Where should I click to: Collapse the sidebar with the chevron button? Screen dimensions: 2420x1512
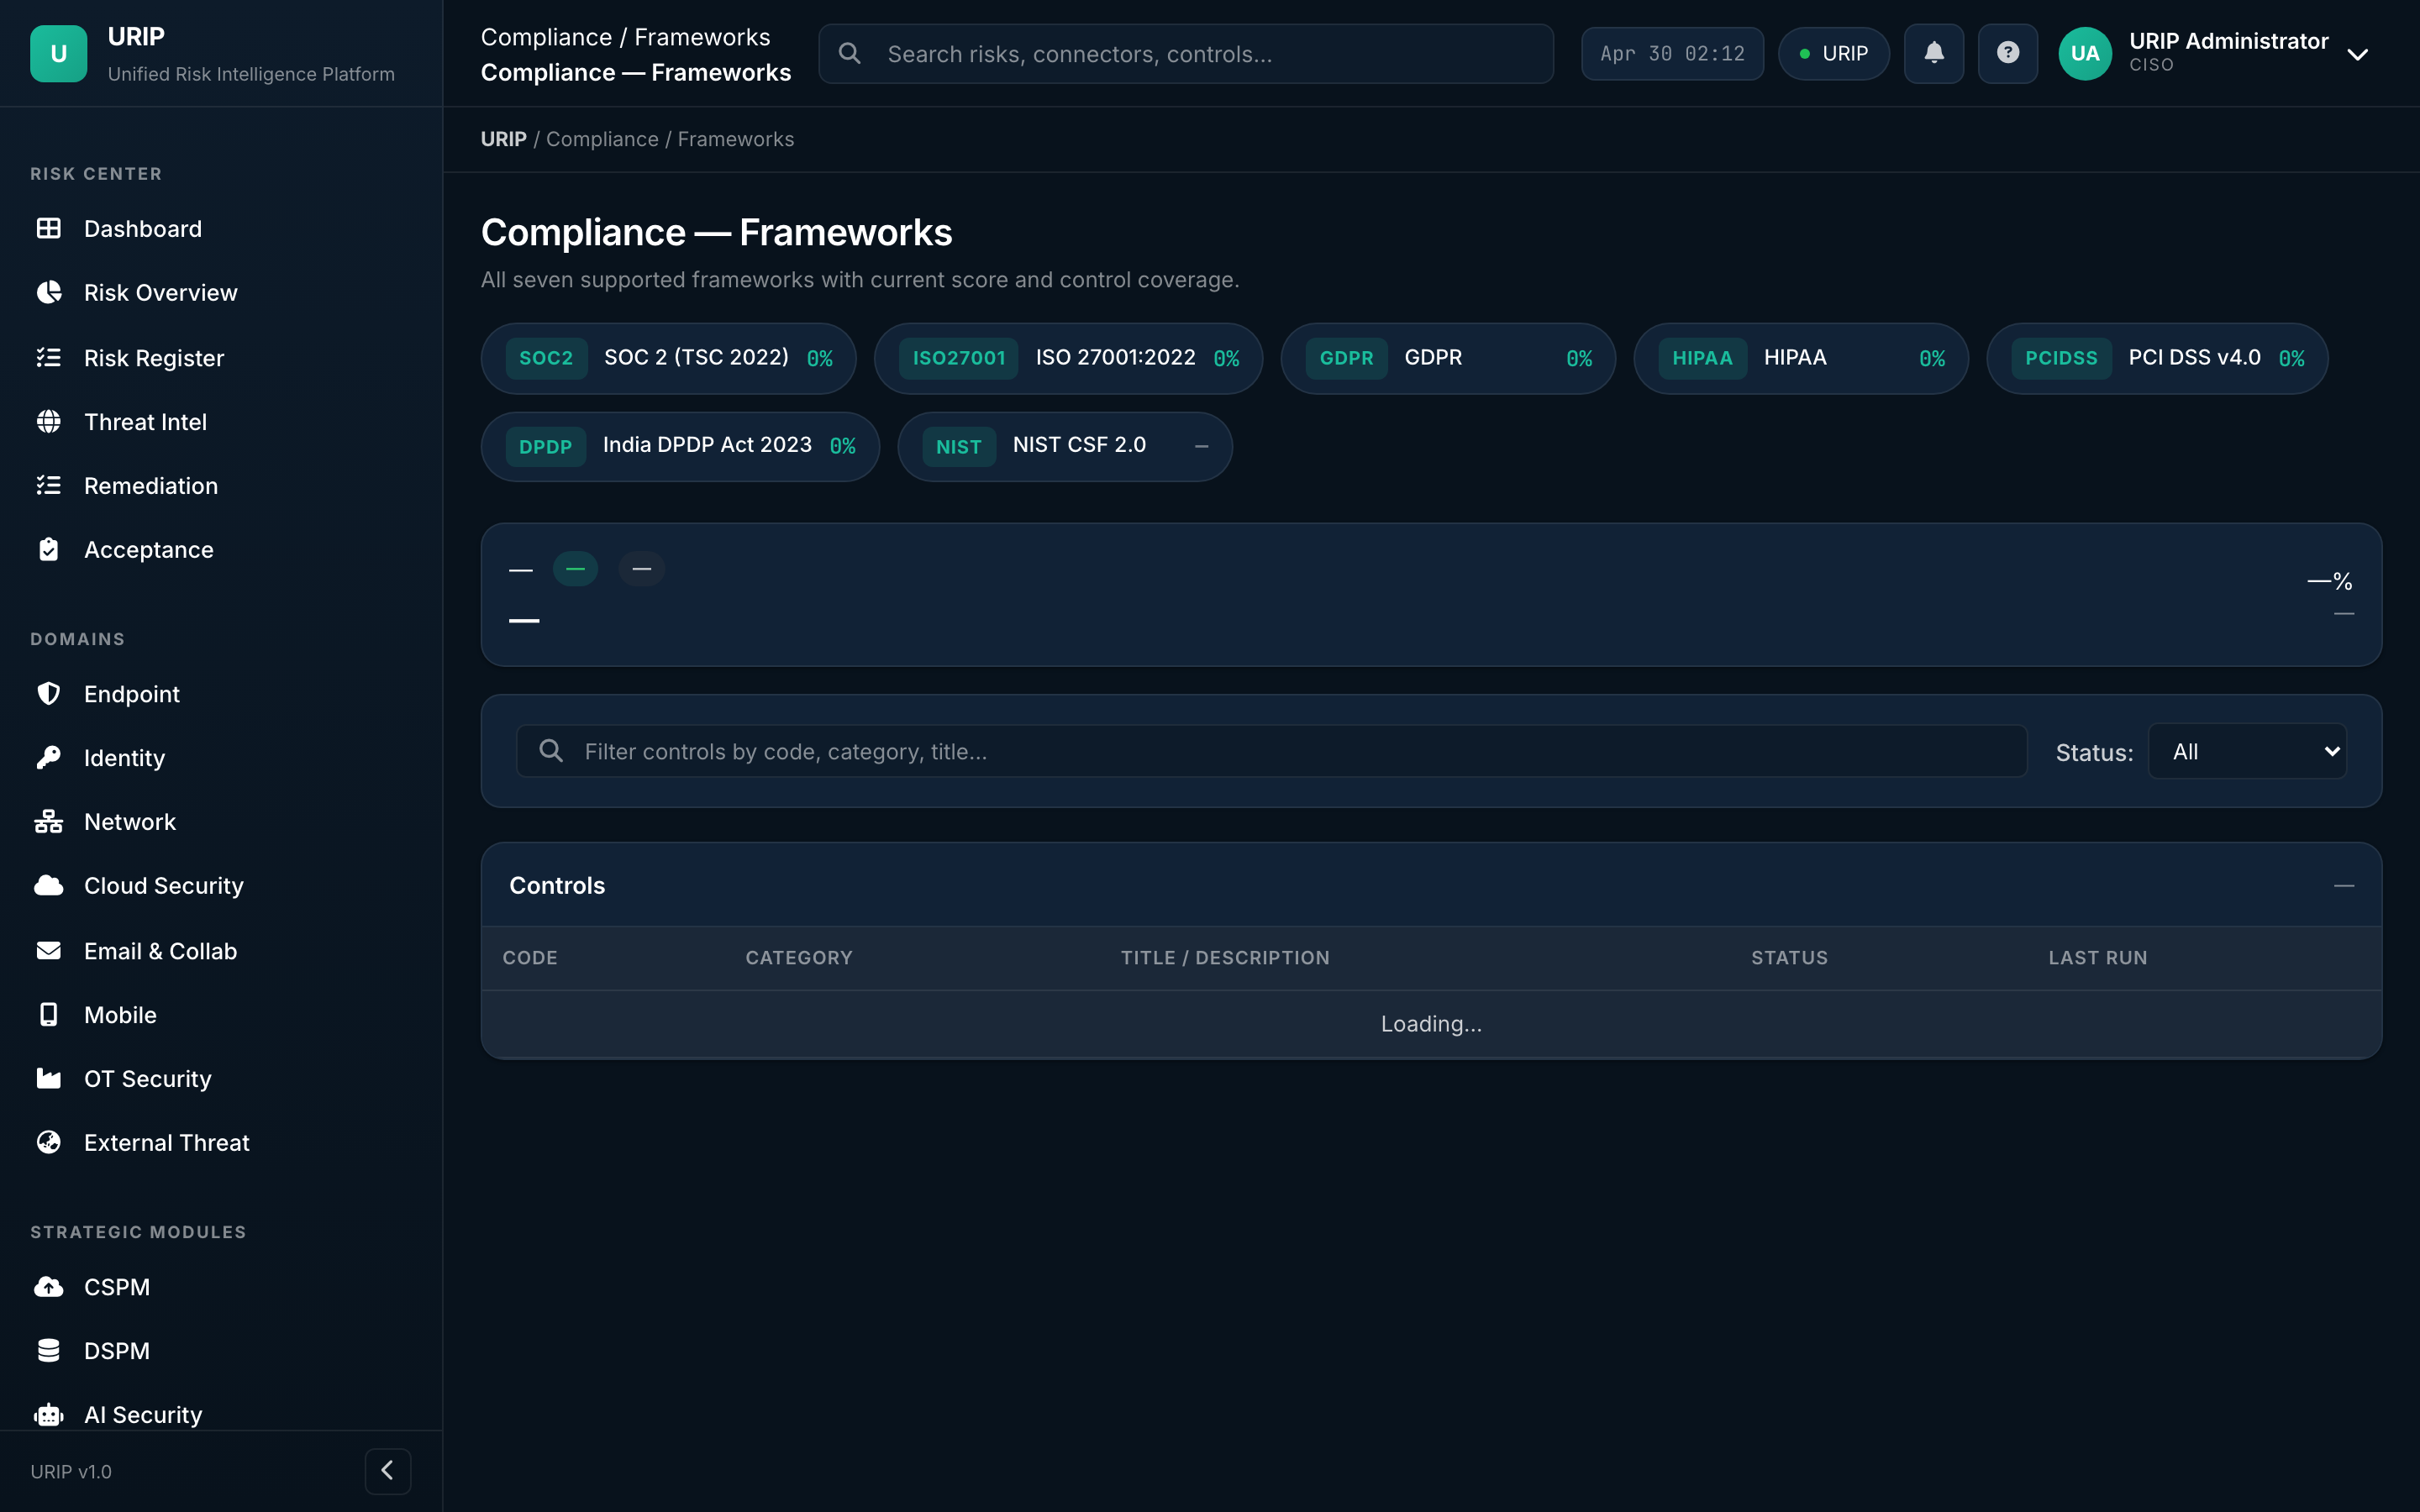click(388, 1471)
